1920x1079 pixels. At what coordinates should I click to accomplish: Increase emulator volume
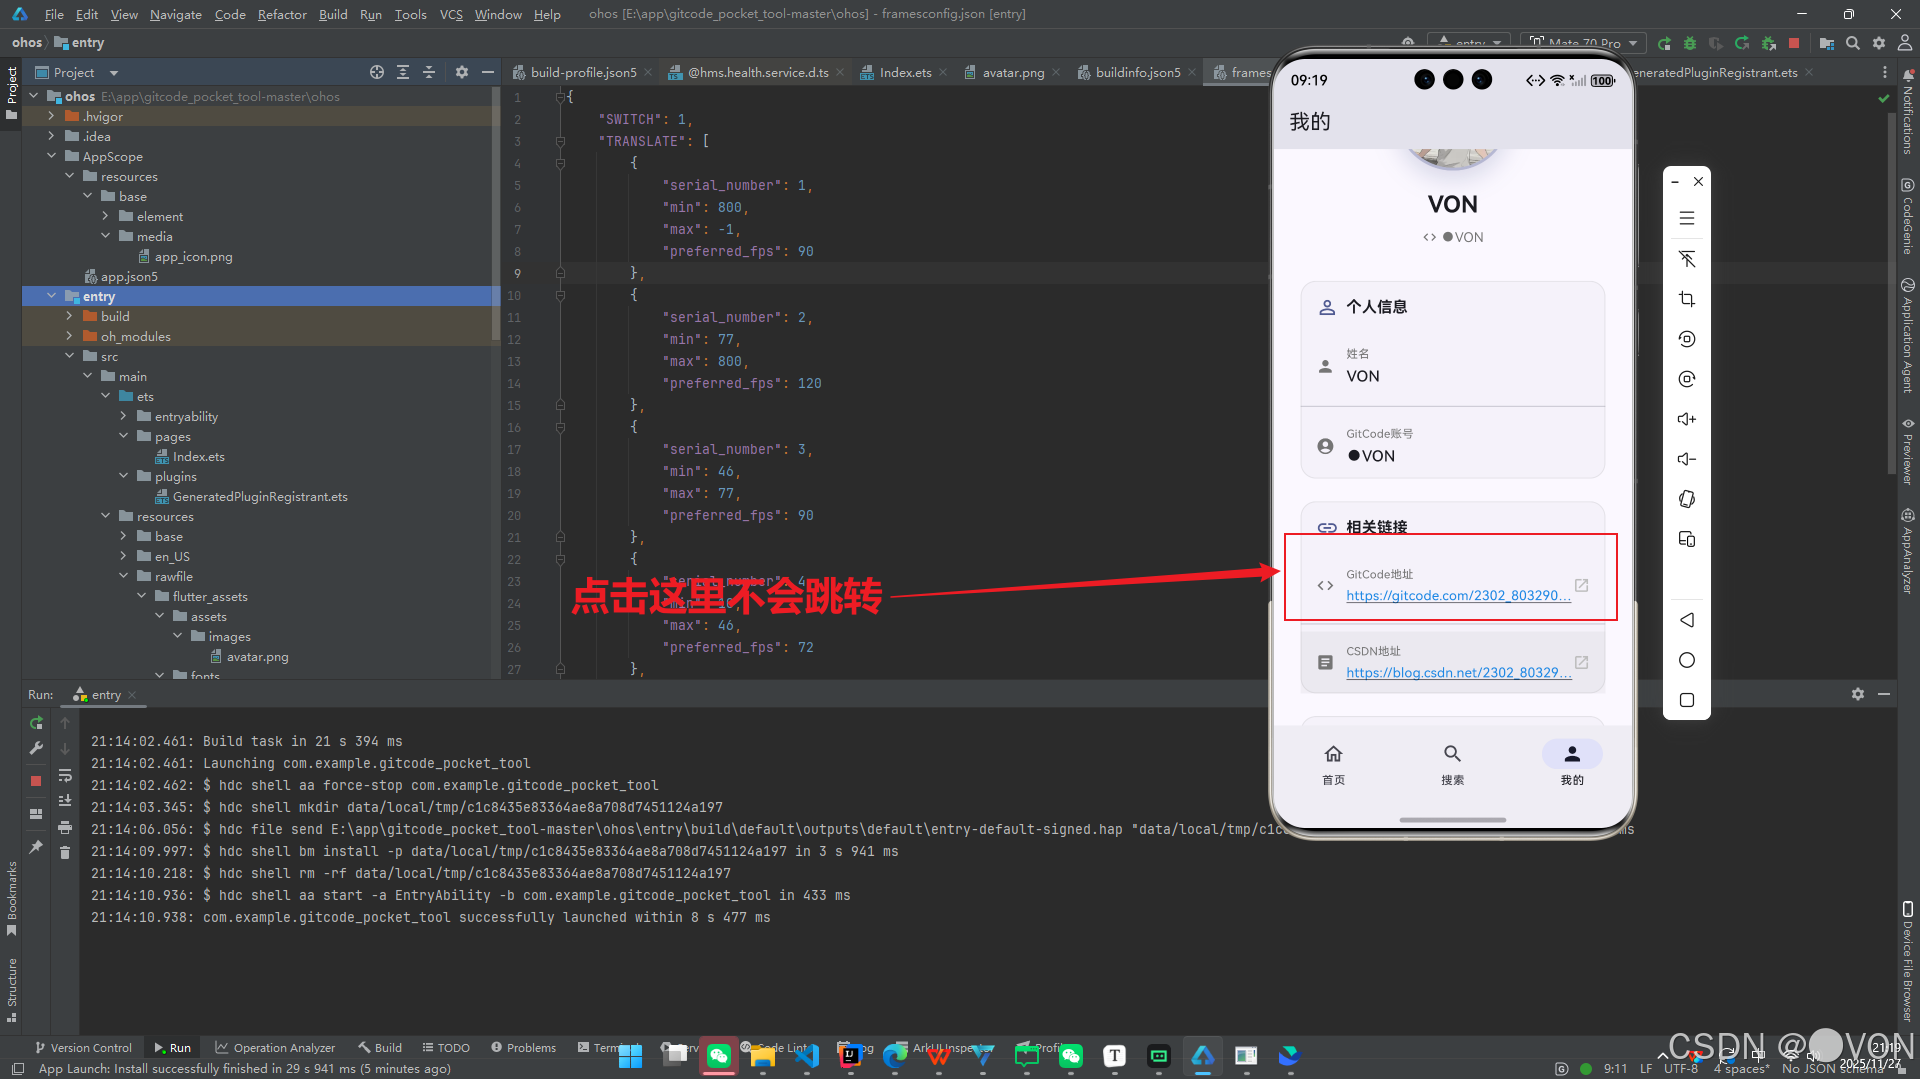pyautogui.click(x=1687, y=419)
